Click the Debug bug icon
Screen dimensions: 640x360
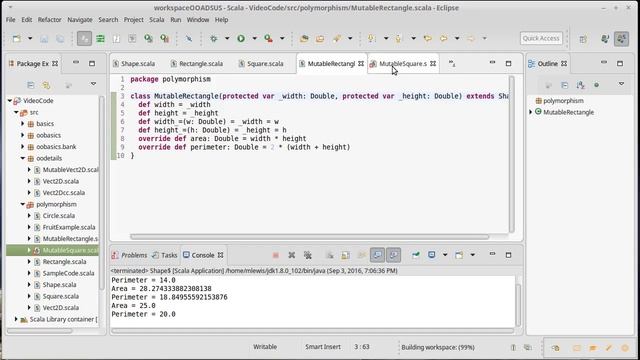tap(213, 38)
